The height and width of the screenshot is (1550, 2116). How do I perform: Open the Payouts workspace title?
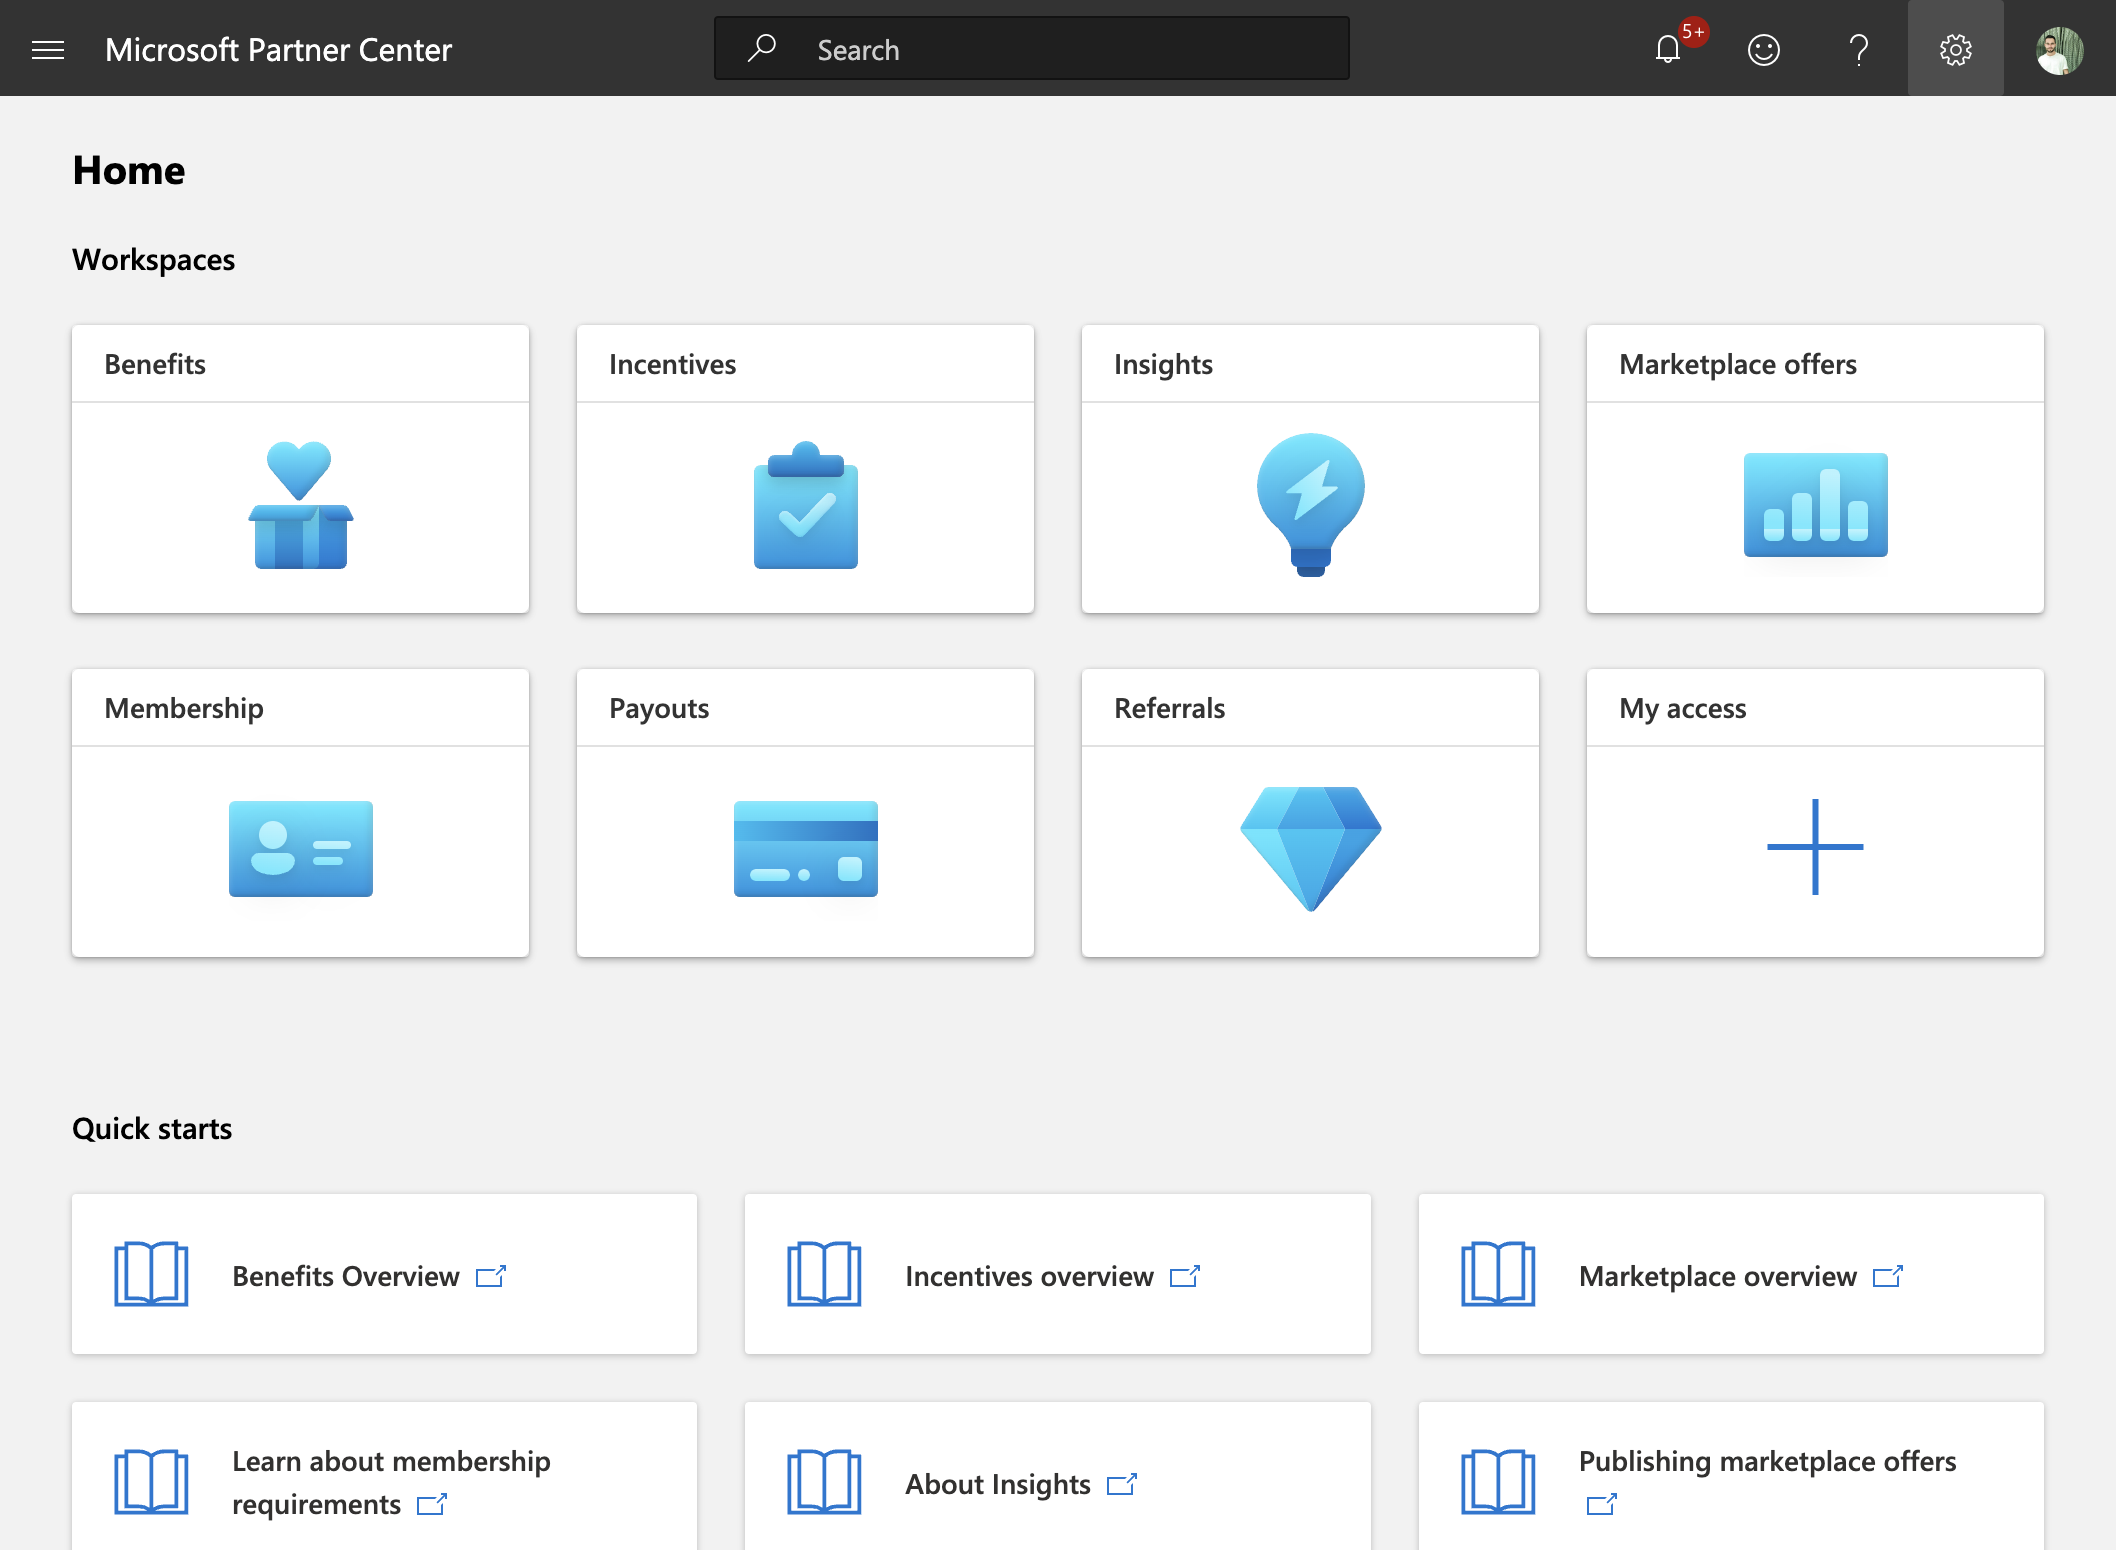(x=659, y=708)
